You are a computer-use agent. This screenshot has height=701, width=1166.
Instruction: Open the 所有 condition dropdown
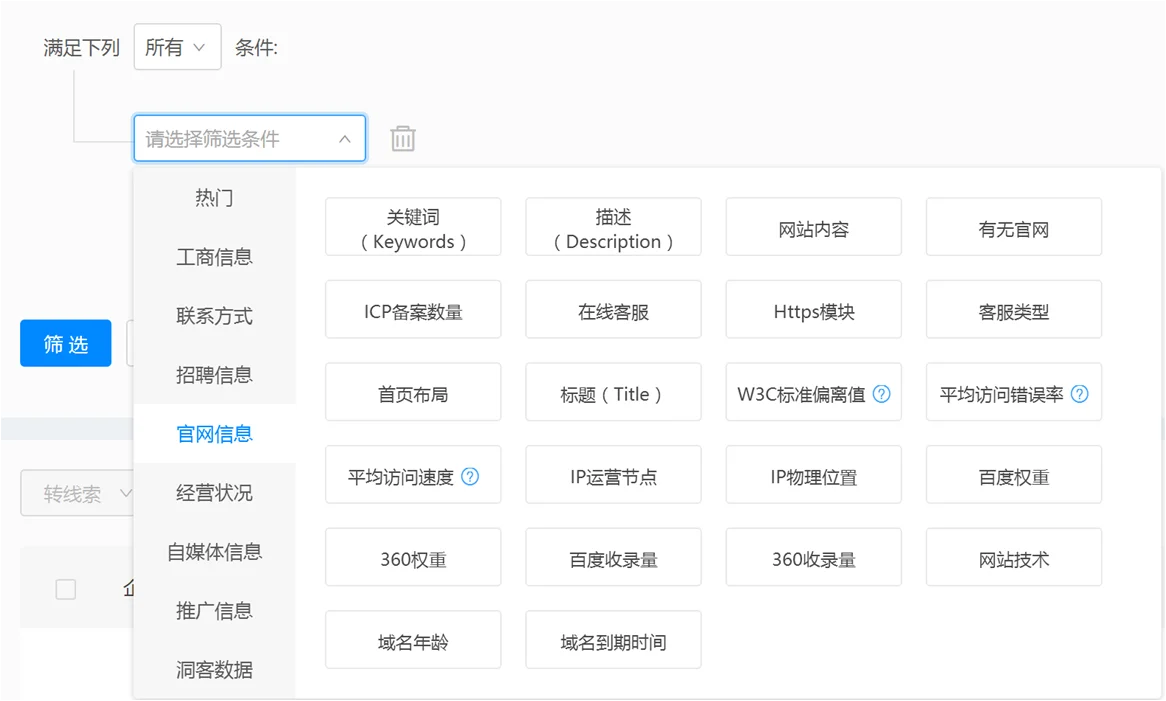177,46
